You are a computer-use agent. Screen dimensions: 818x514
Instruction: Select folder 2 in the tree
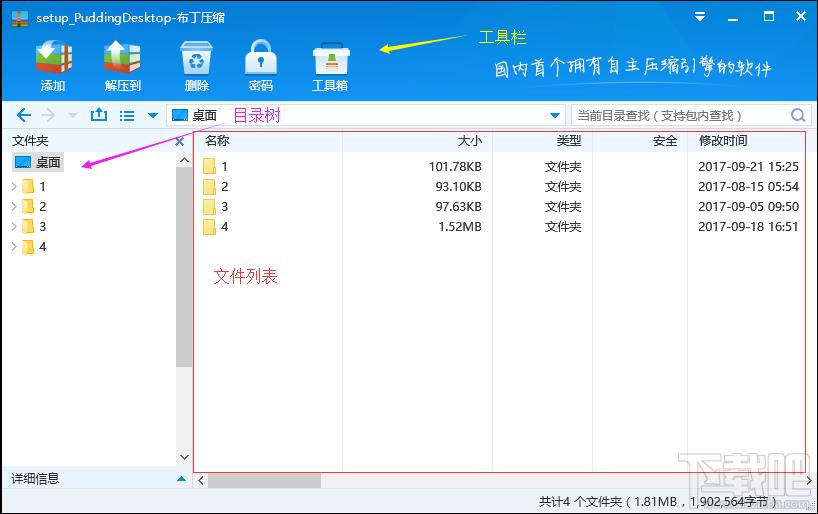click(x=34, y=207)
